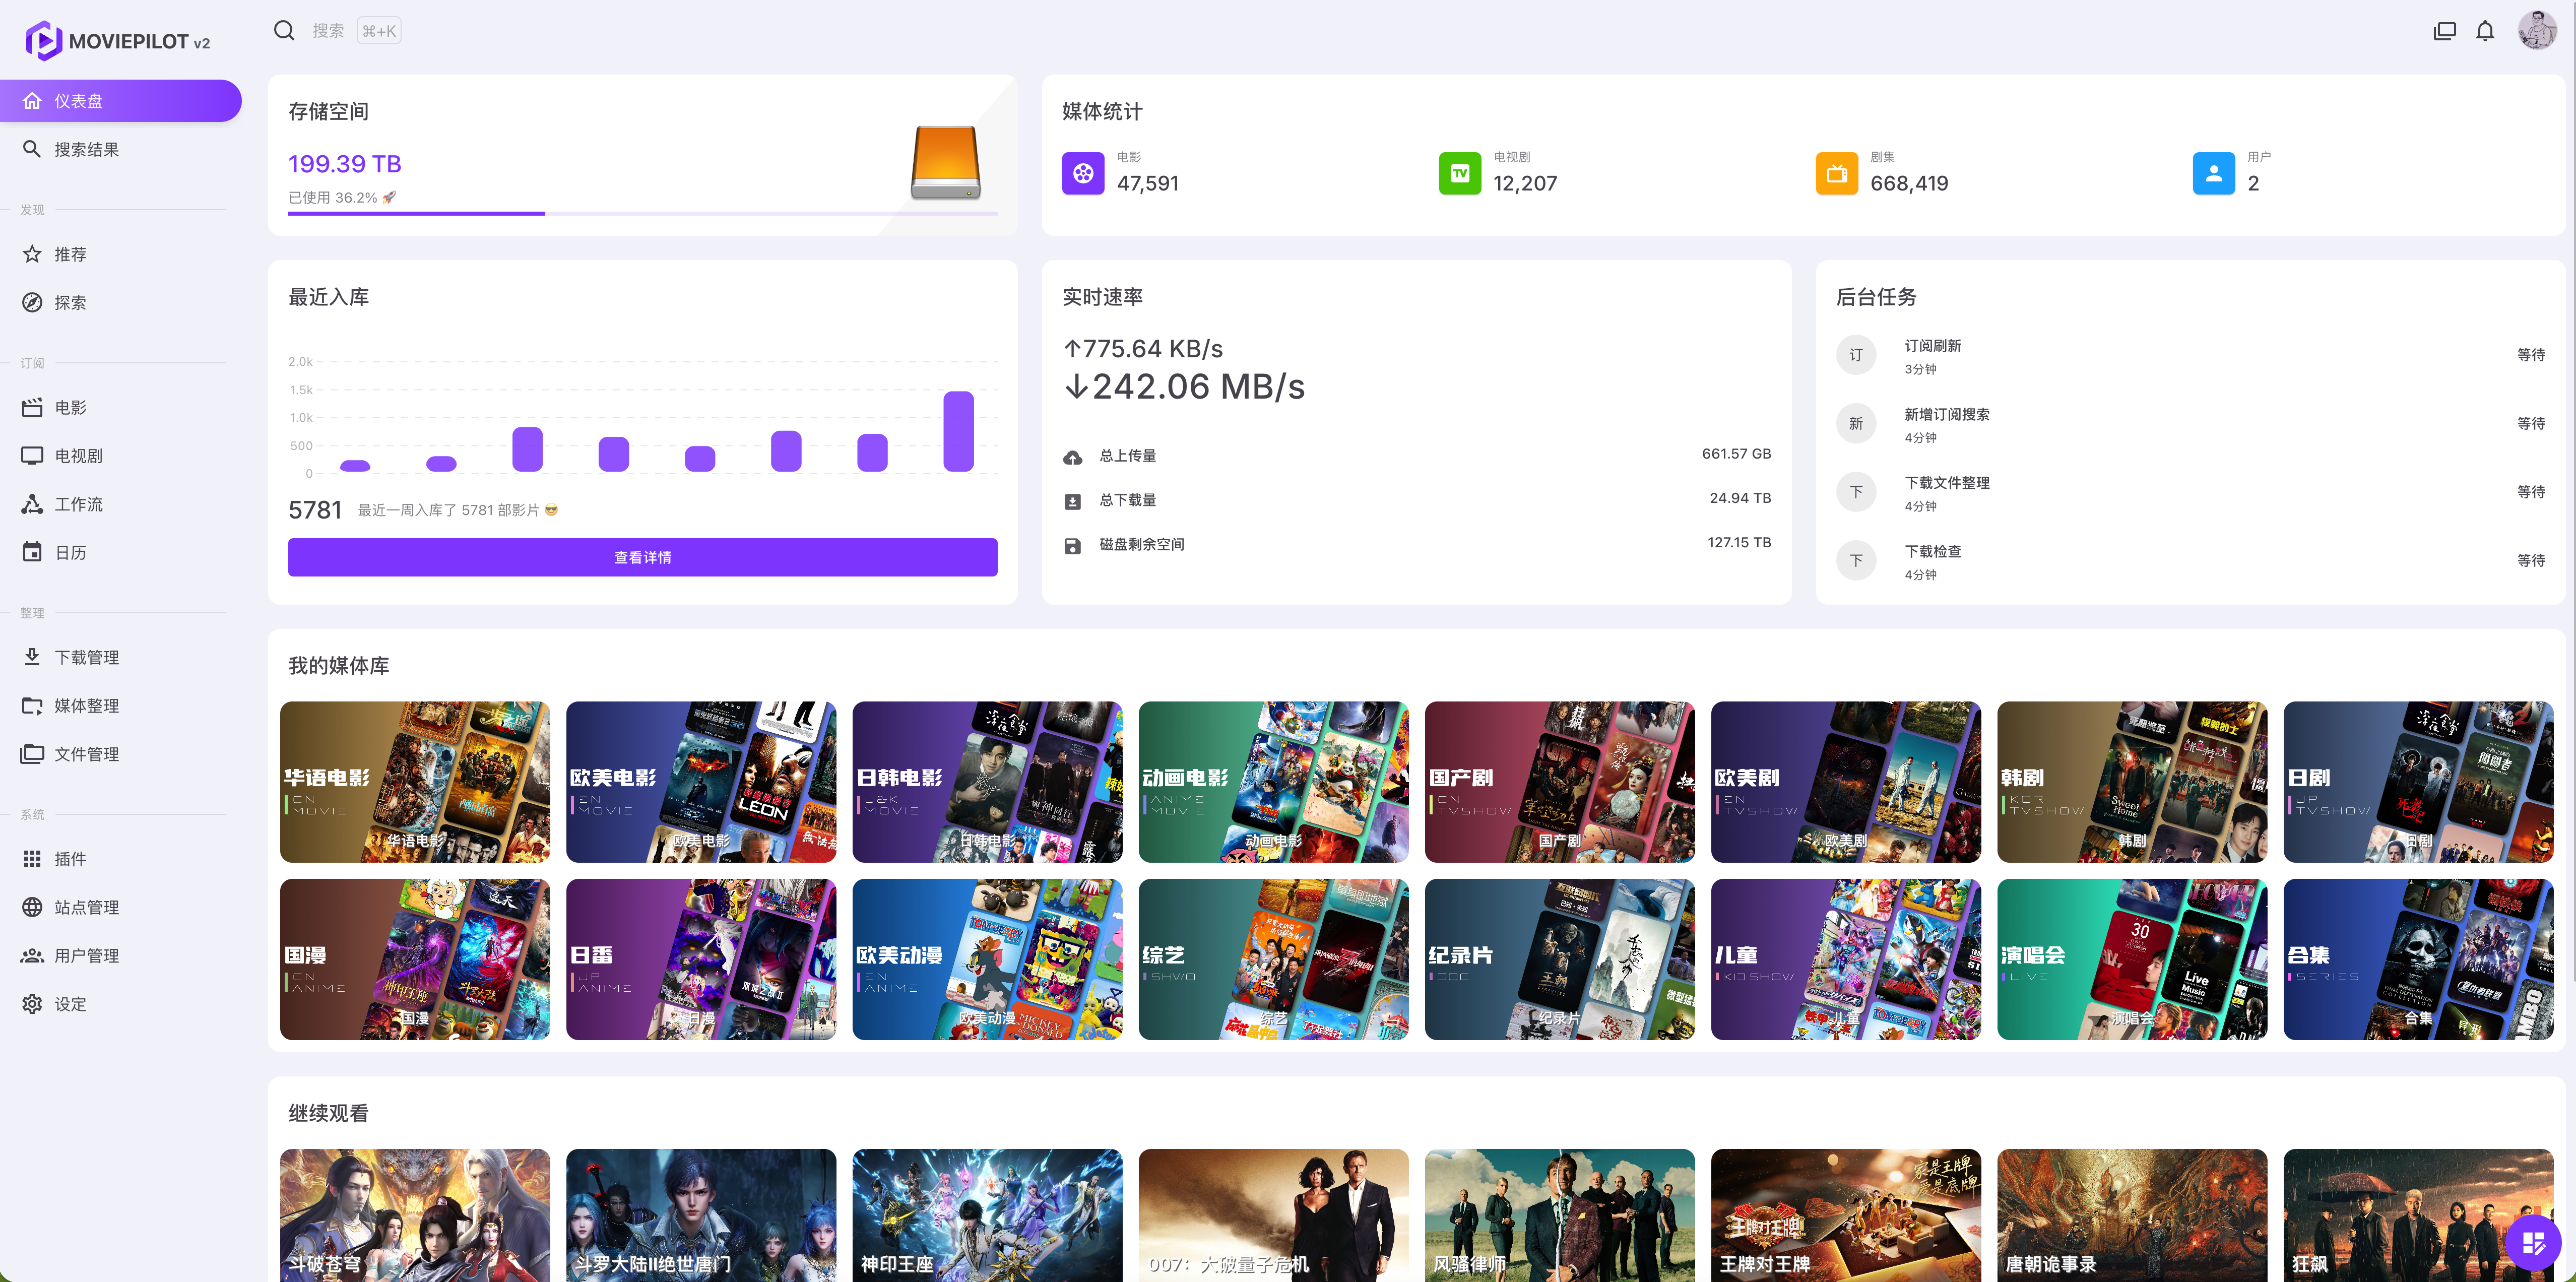Select Download Management in the sidebar
2576x1282 pixels.
pos(86,657)
